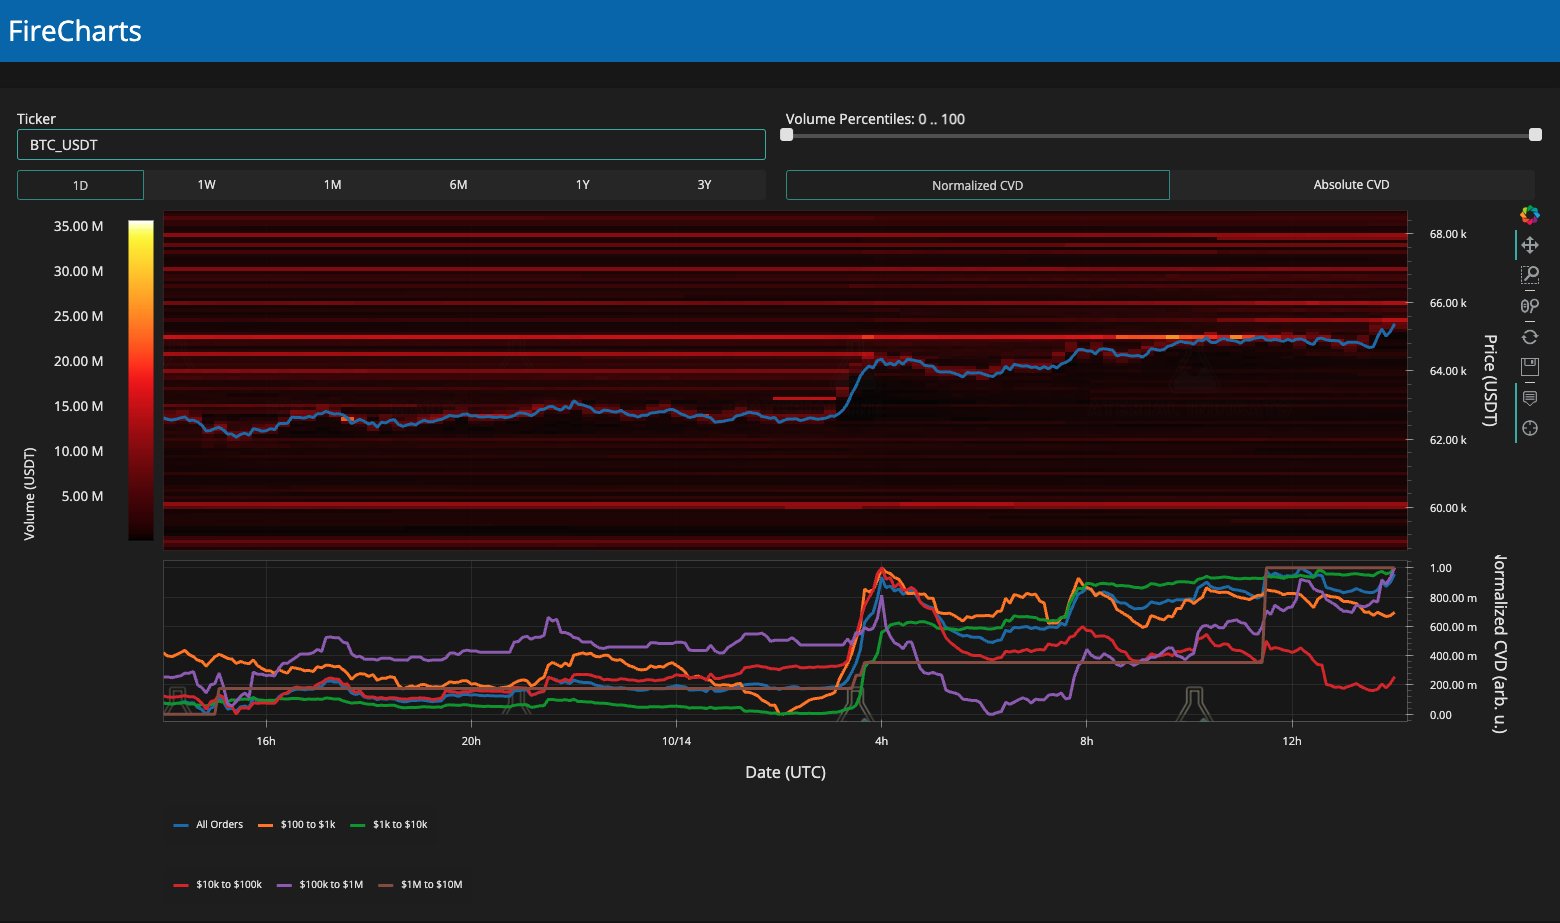The image size is (1560, 923).
Task: Click the Normalized CVD button
Action: coord(977,185)
